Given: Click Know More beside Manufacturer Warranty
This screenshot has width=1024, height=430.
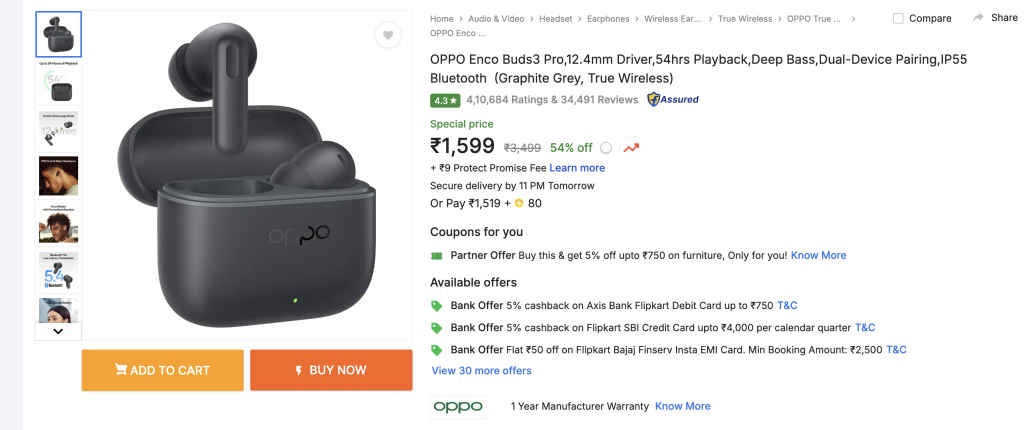Looking at the screenshot, I should [x=683, y=406].
